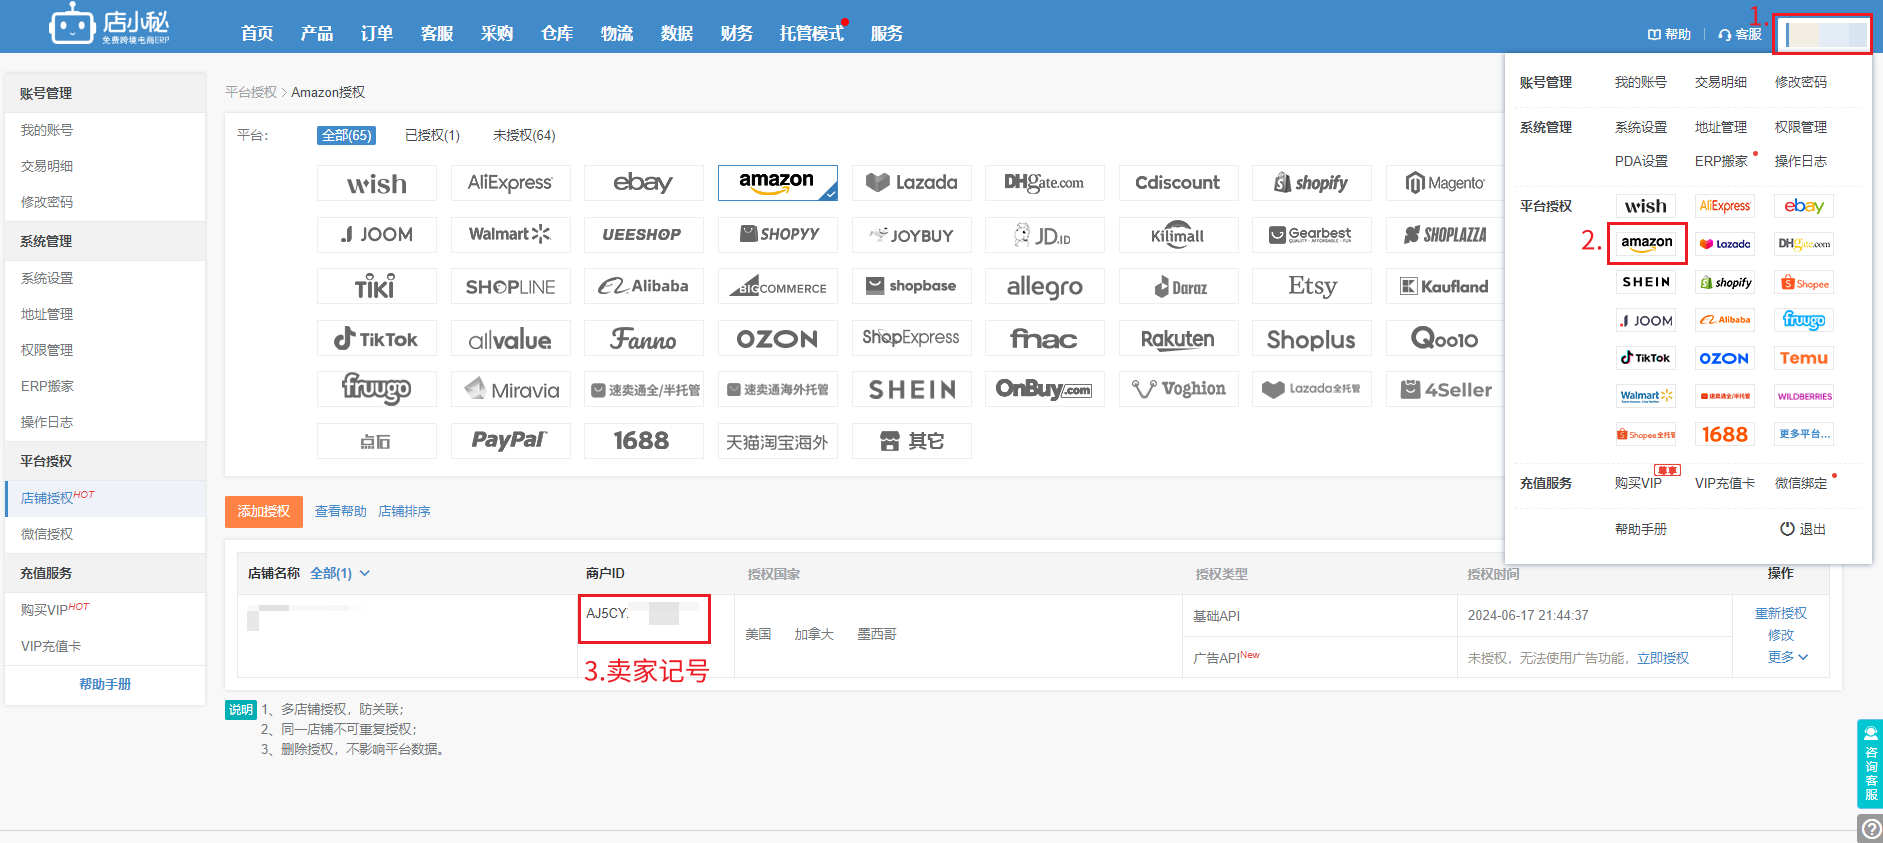Select the fruugo platform logo in grid
The image size is (1883, 843).
click(x=377, y=390)
